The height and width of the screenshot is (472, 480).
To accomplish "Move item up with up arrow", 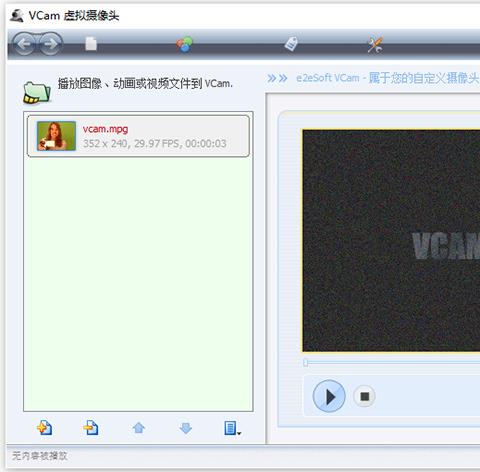I will (x=139, y=428).
